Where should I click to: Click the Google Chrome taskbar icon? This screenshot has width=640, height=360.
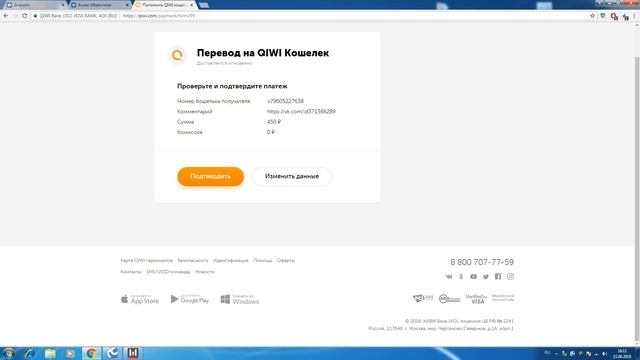point(91,353)
